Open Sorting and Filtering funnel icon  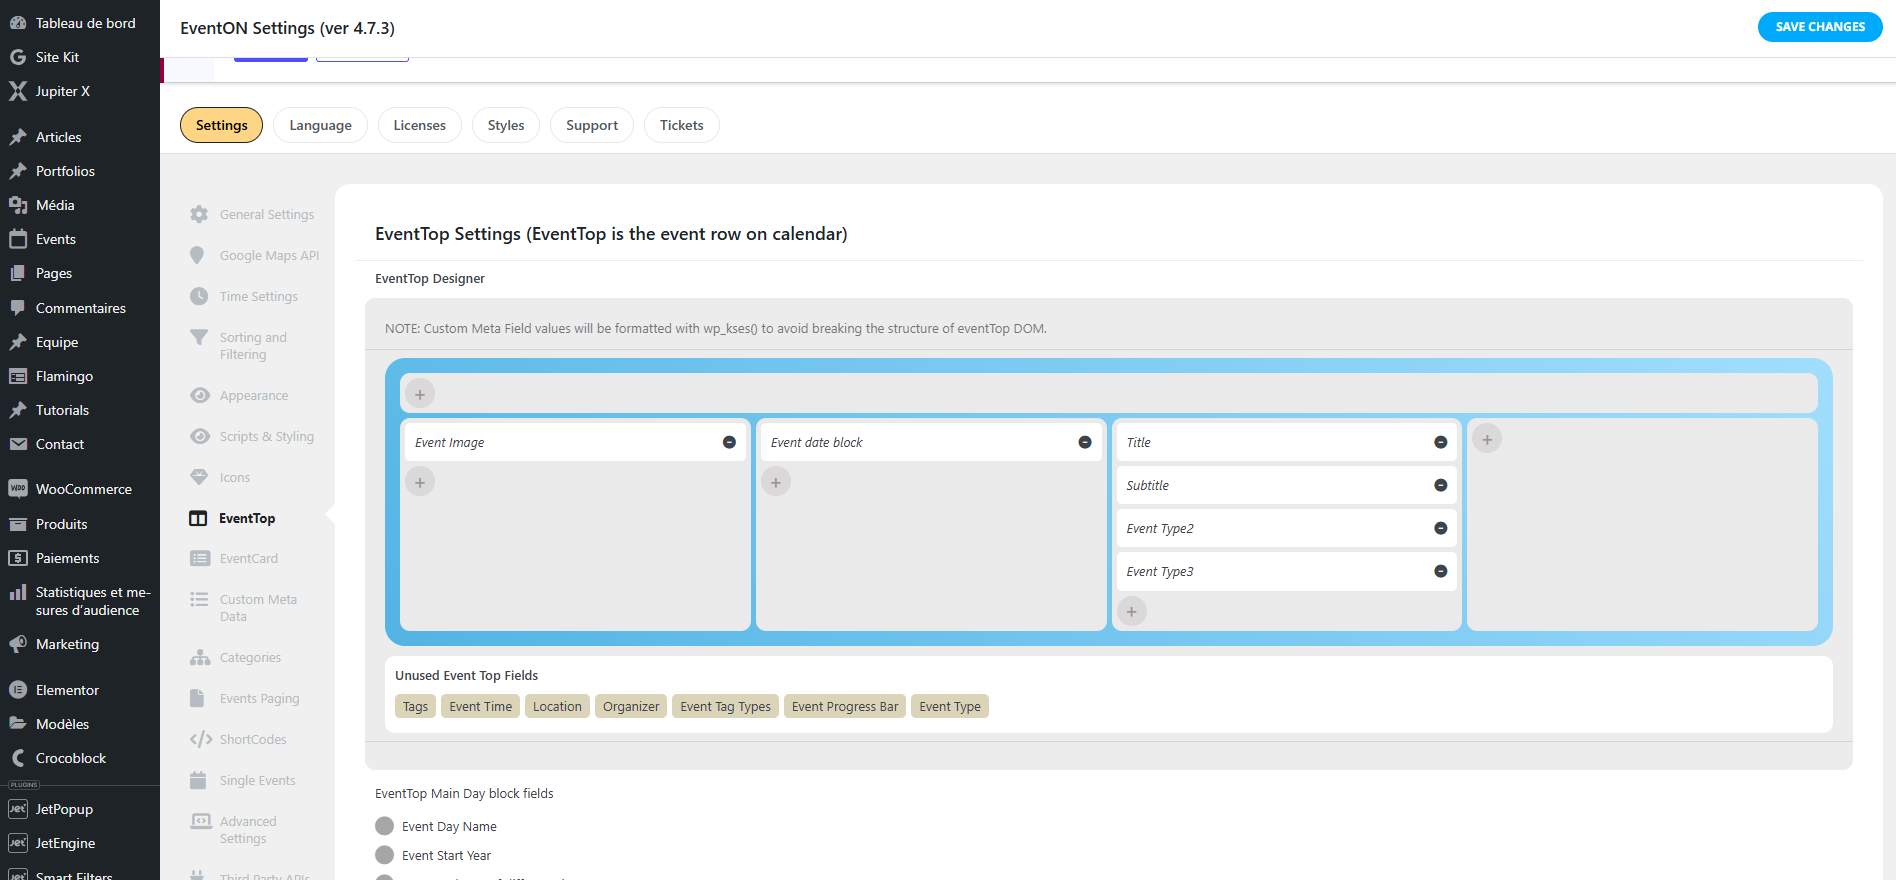point(199,338)
